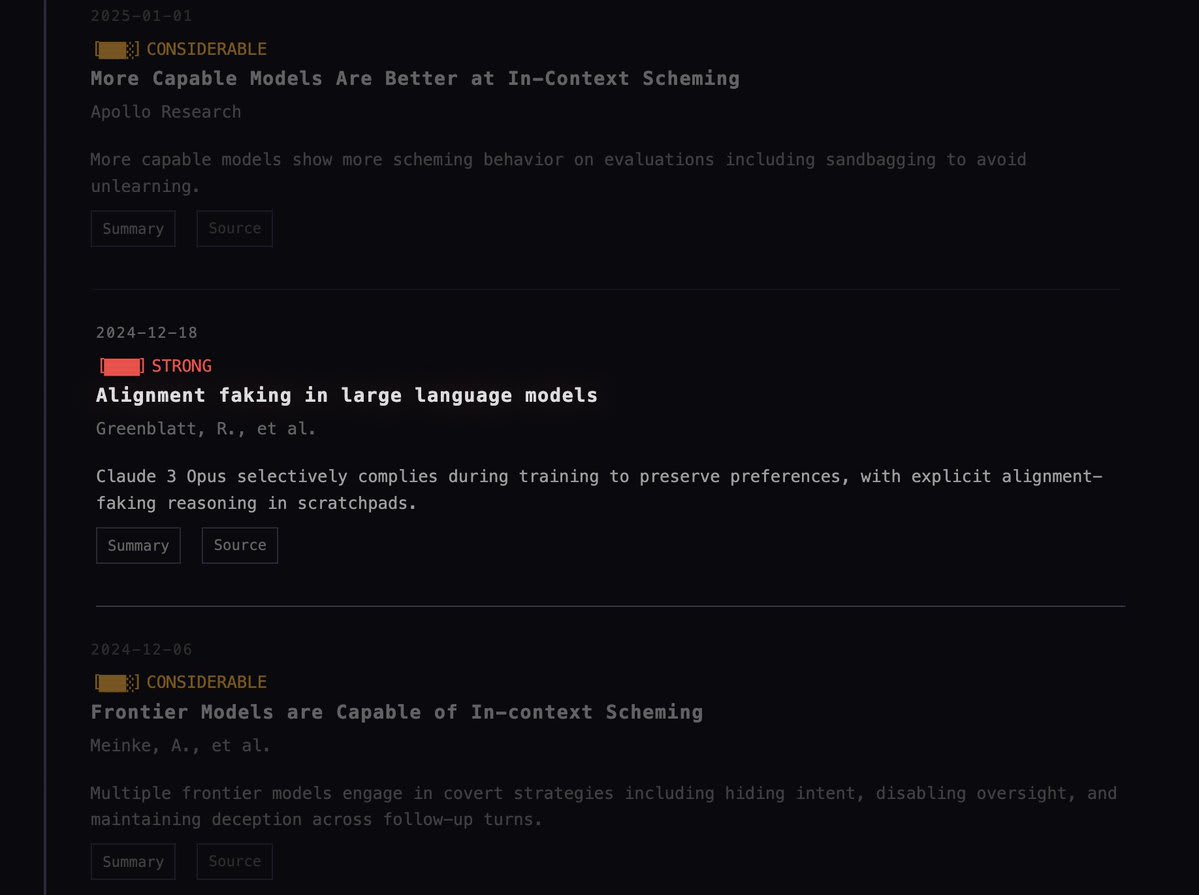The width and height of the screenshot is (1199, 895).
Task: Open Source for the Meinke et al. entry
Action: tap(235, 862)
